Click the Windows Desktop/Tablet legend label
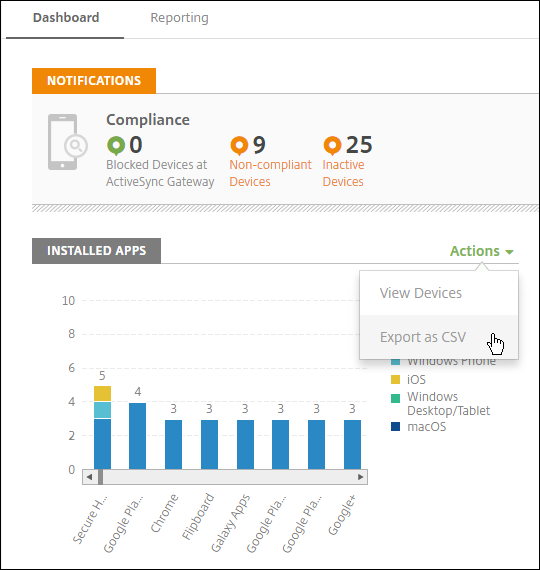 [x=448, y=404]
